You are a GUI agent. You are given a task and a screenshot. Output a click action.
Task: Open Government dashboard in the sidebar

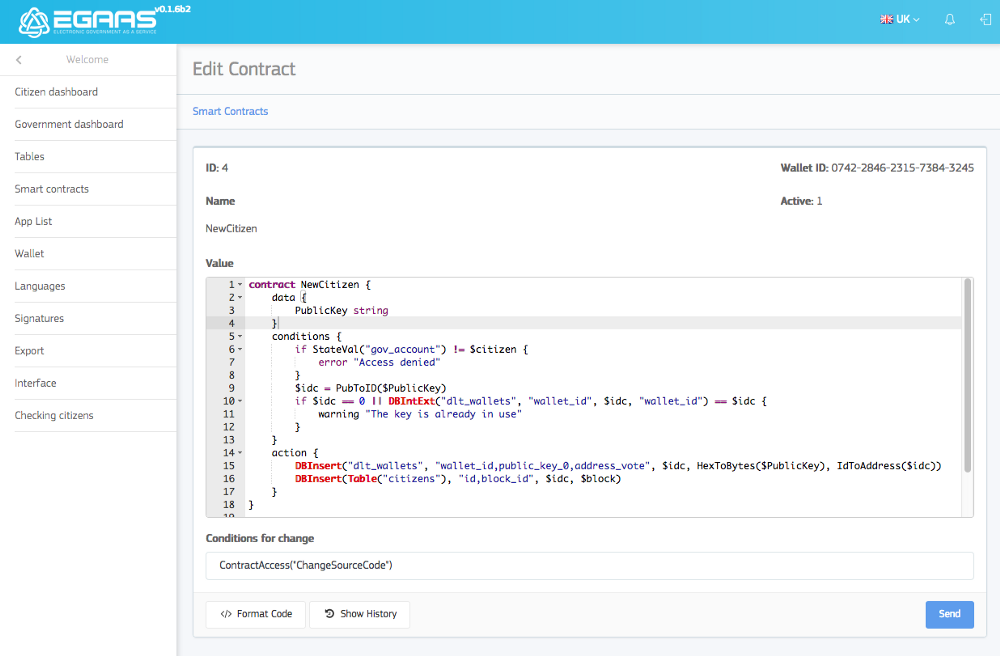(x=69, y=124)
